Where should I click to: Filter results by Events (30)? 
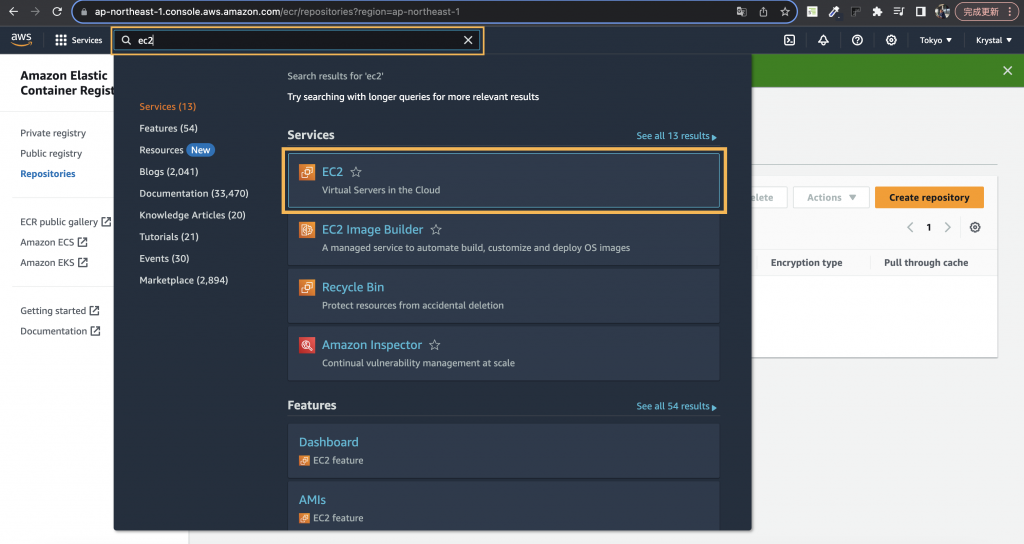point(164,258)
